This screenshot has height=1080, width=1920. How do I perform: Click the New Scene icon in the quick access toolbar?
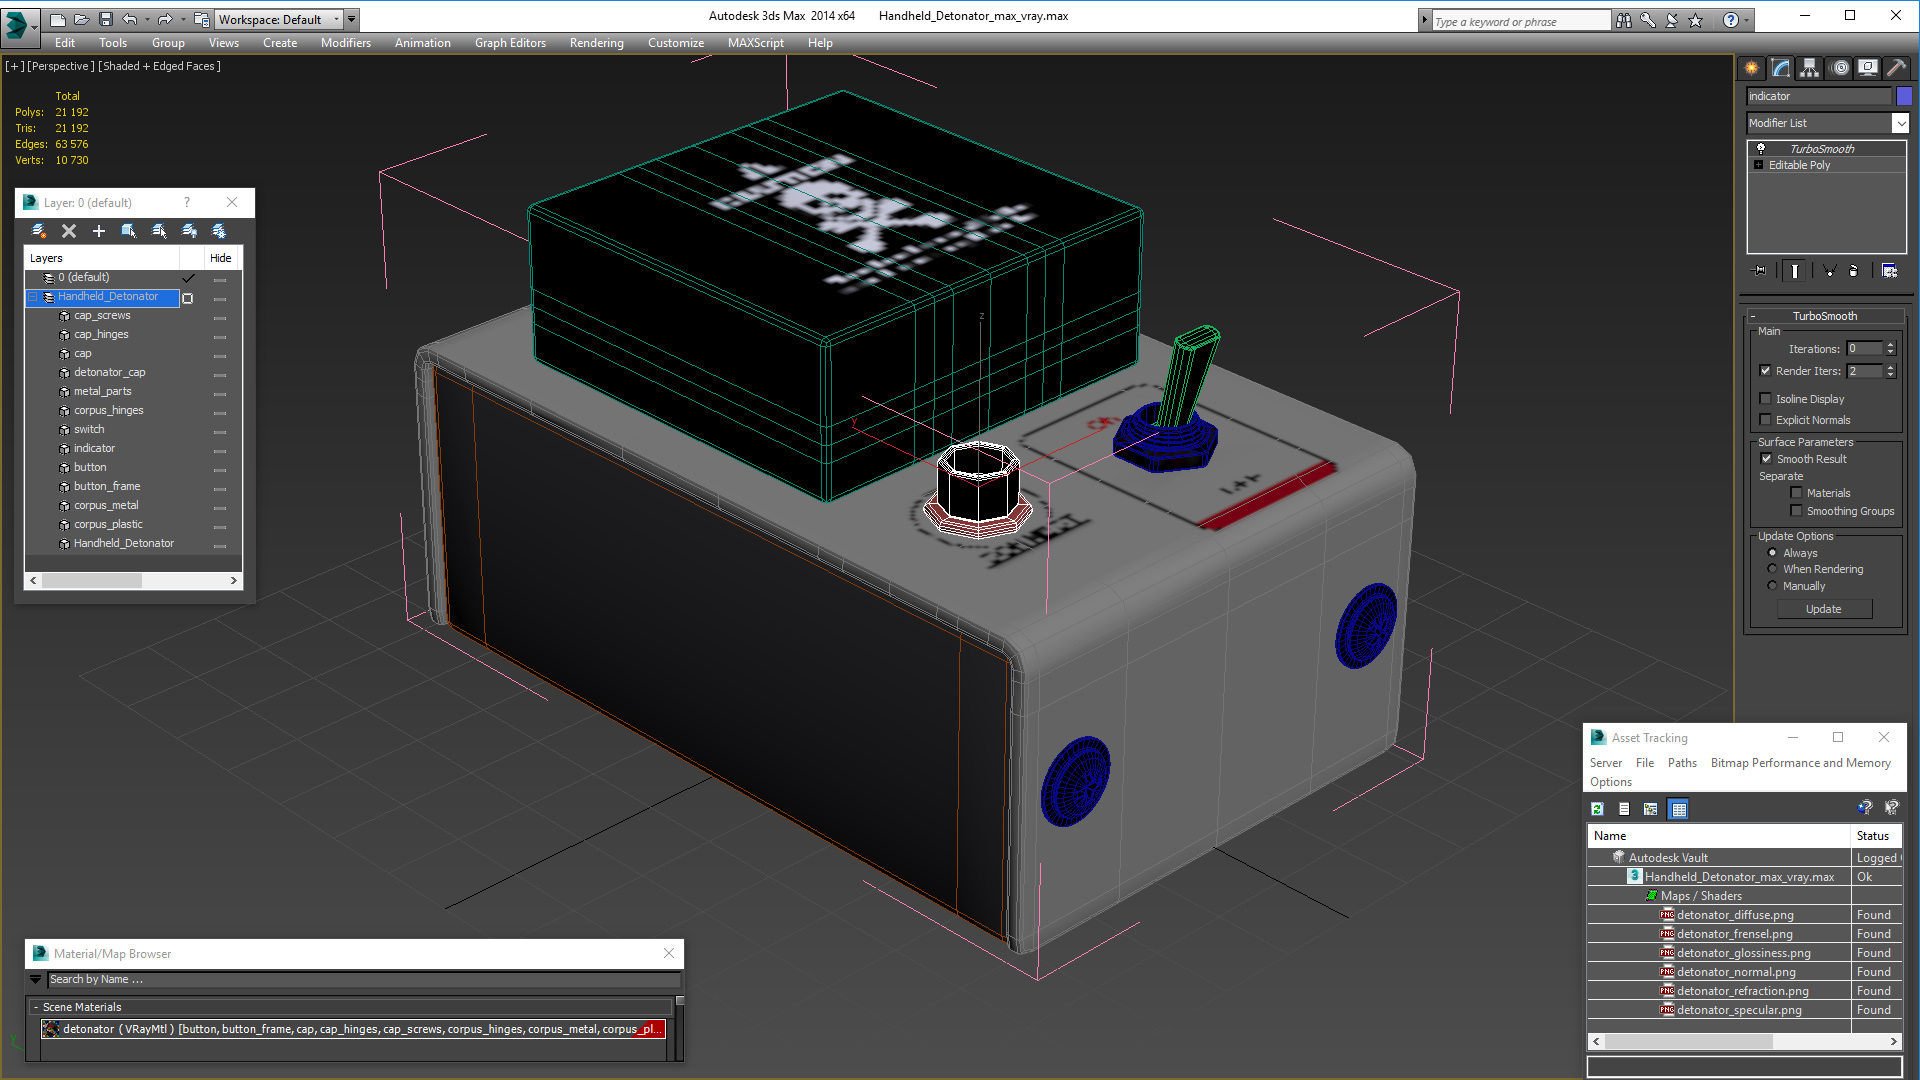point(57,19)
